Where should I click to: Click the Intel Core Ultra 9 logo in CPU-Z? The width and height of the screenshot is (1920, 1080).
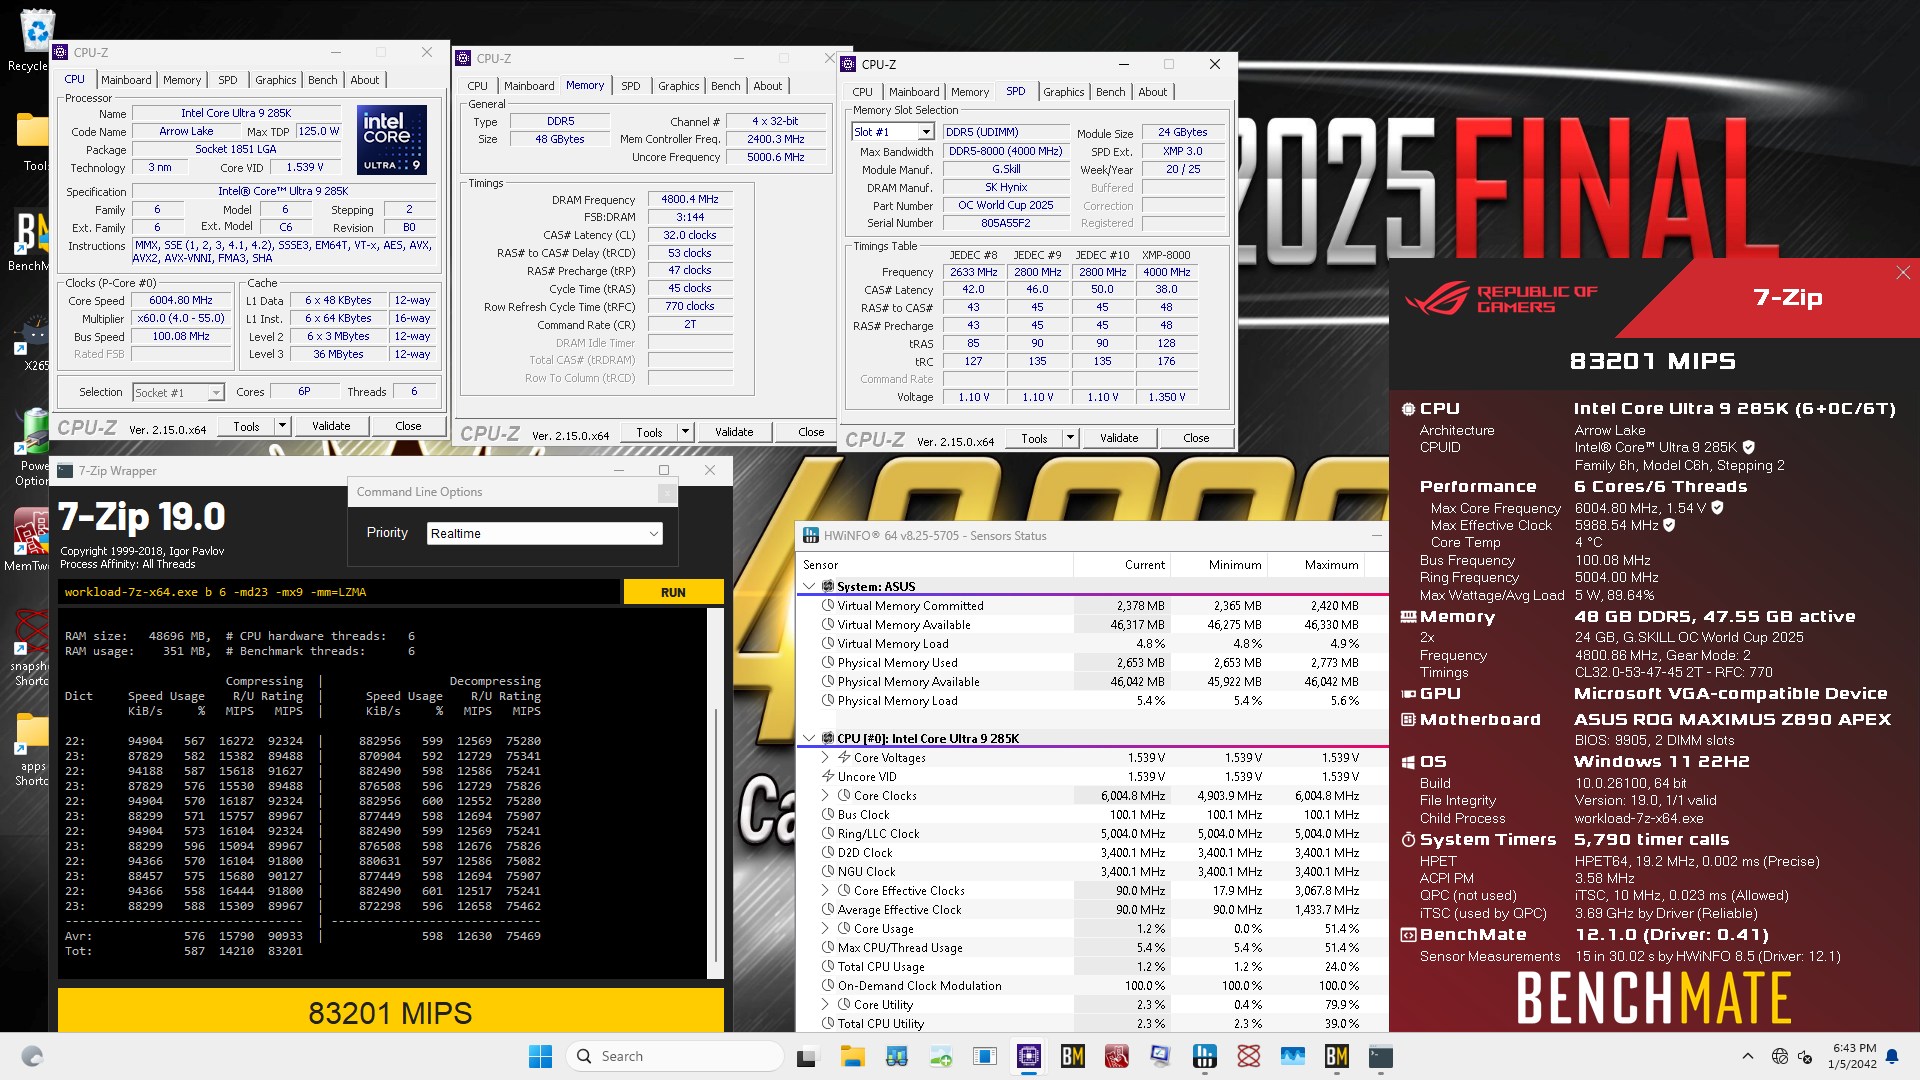(392, 140)
